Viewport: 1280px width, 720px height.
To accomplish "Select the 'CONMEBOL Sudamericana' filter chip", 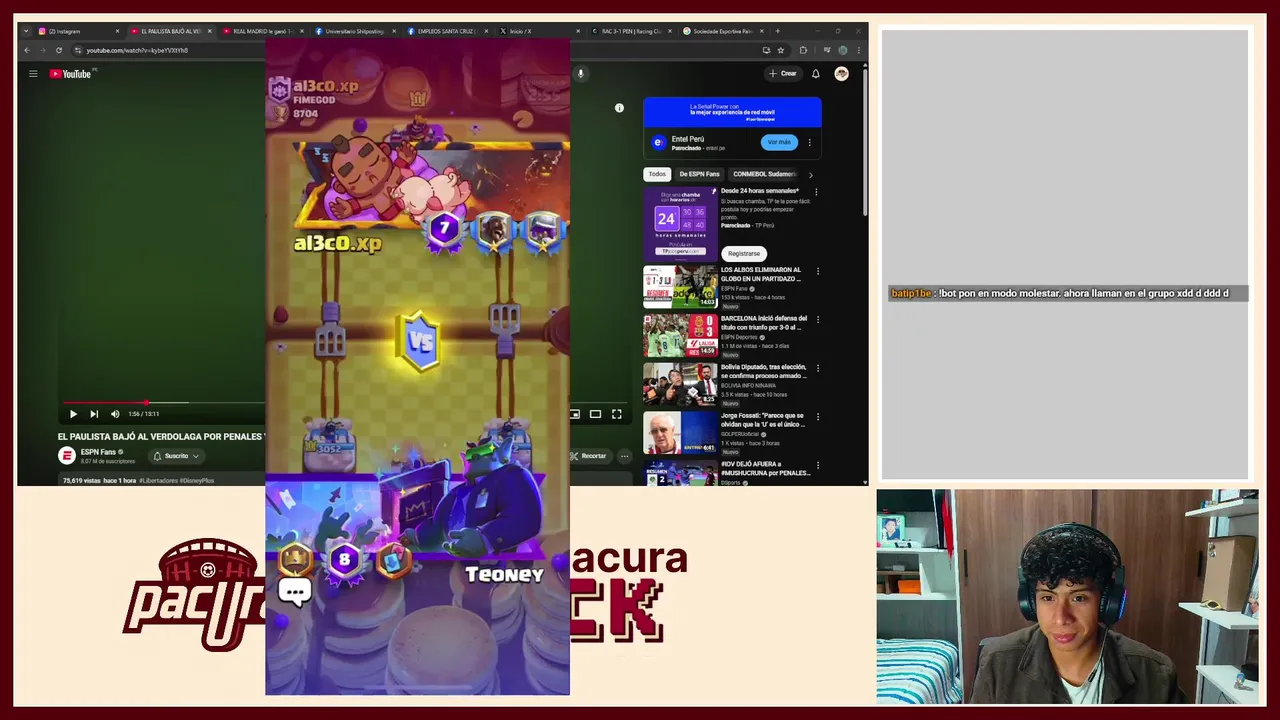I will [765, 174].
